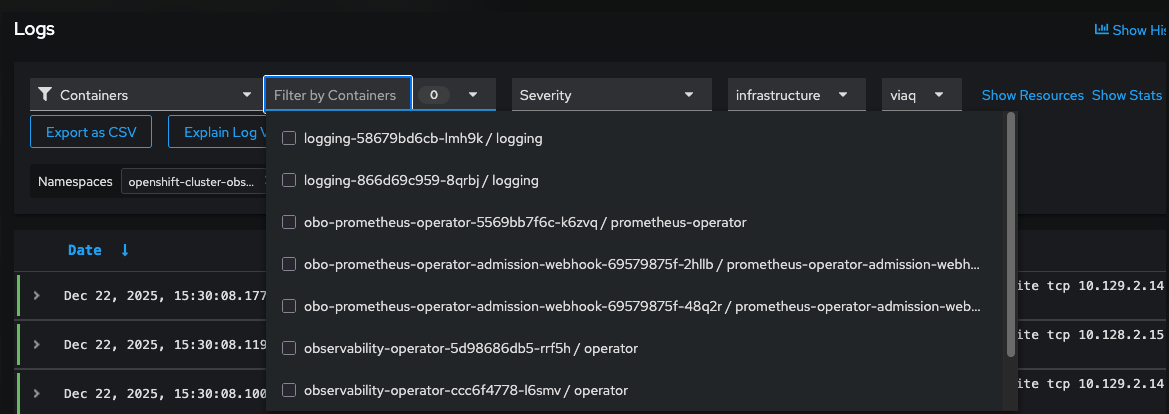
Task: Open the infrastructure tenant dropdown
Action: [795, 95]
